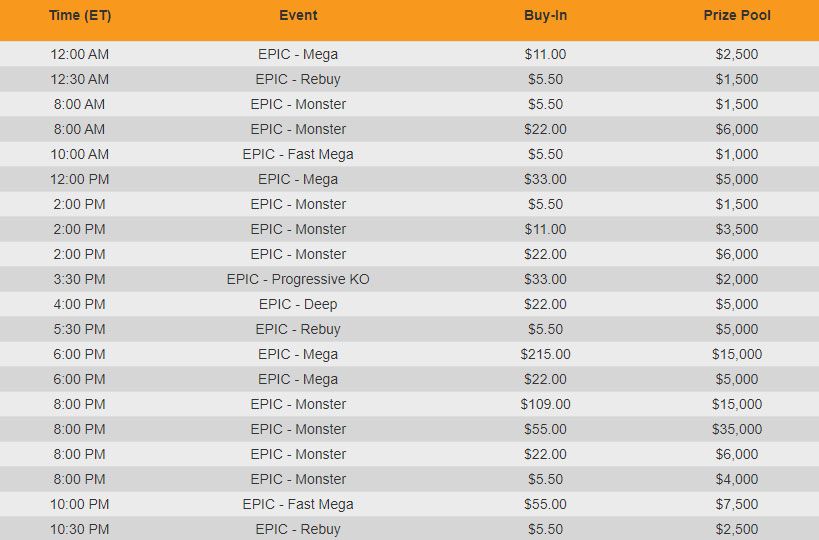This screenshot has width=819, height=540.
Task: Select the EPIC - Progressive KO event
Action: [298, 279]
